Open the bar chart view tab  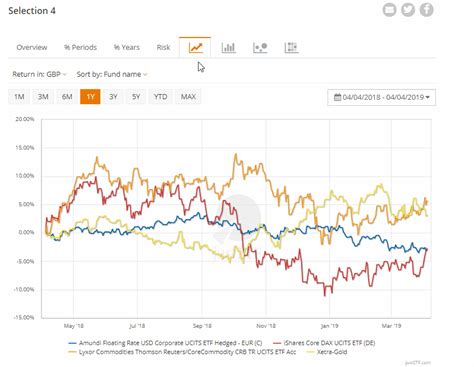click(x=228, y=47)
